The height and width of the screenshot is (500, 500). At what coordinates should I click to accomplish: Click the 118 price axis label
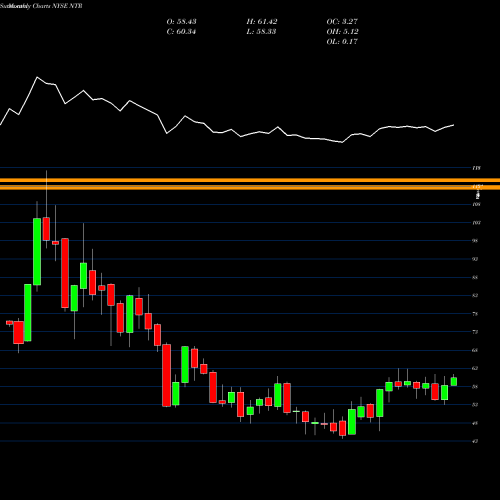[x=476, y=168]
